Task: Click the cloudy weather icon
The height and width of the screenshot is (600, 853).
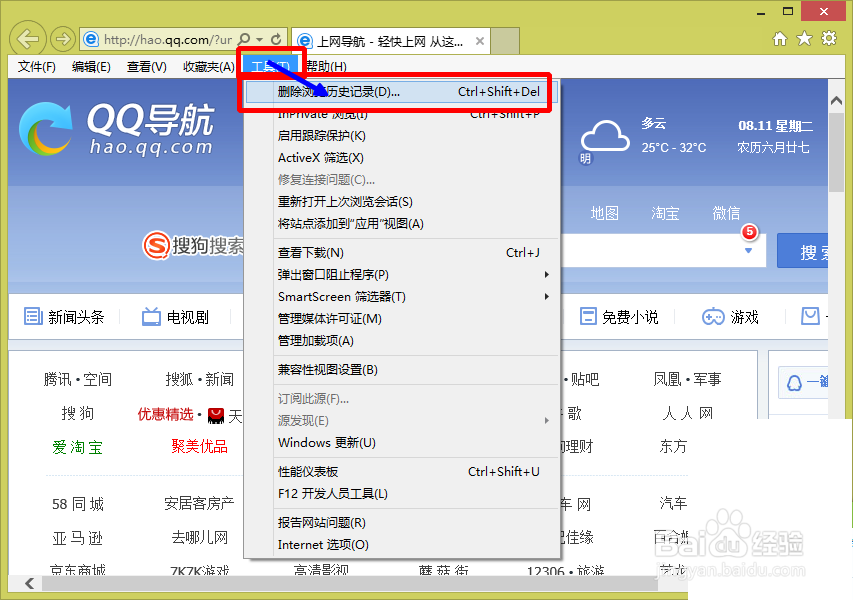Action: click(604, 136)
